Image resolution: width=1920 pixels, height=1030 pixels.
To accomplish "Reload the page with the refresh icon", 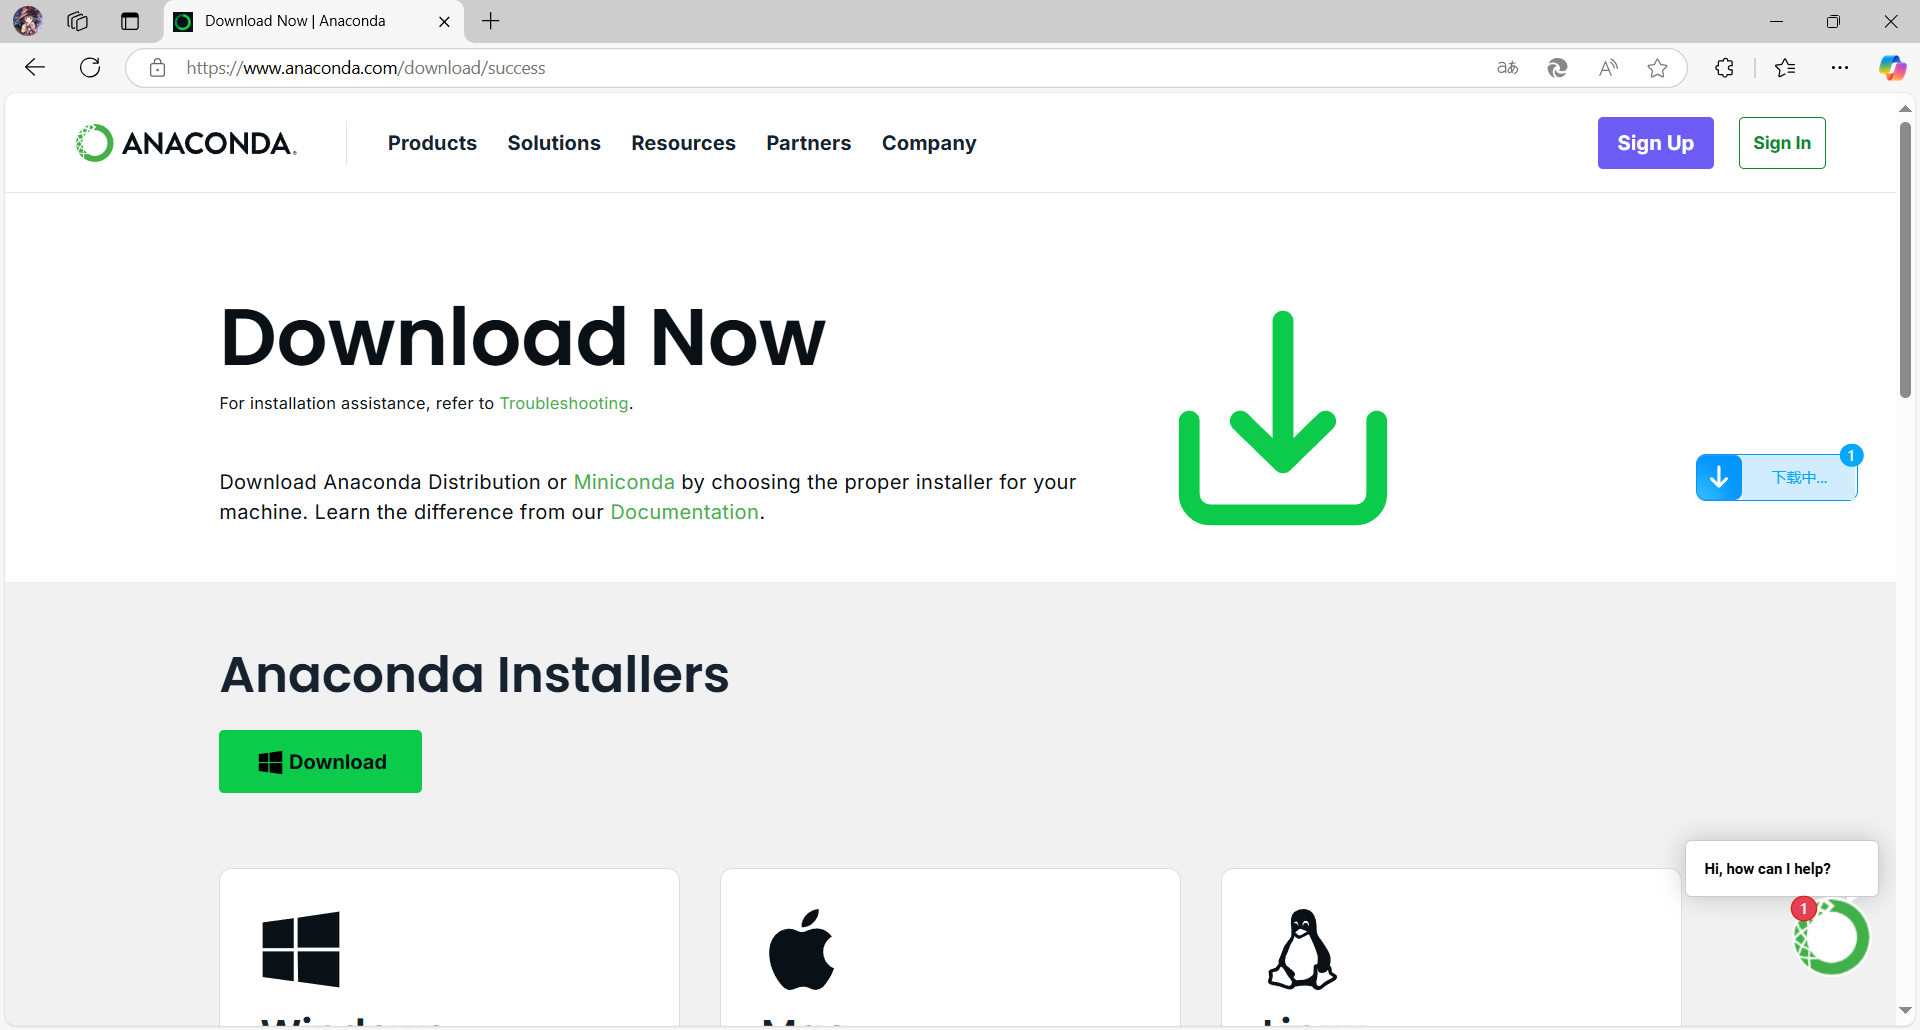I will click(x=90, y=68).
